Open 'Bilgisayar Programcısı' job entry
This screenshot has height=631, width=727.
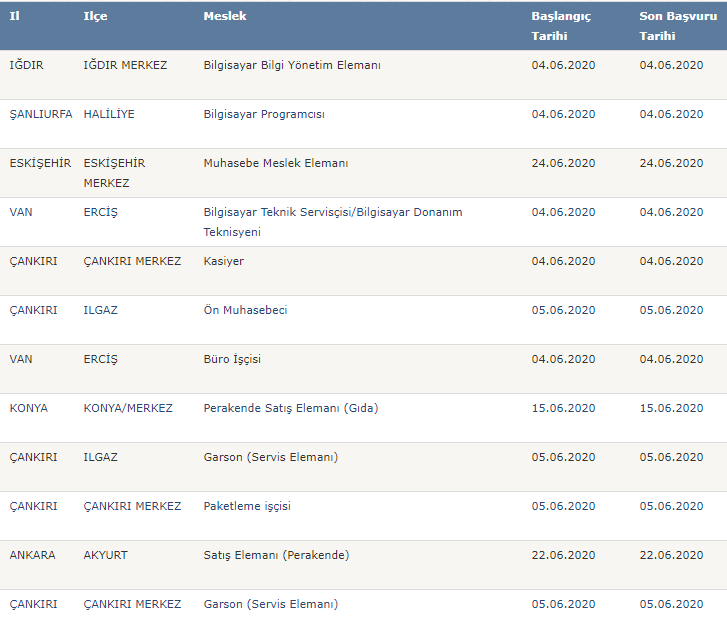[x=264, y=114]
